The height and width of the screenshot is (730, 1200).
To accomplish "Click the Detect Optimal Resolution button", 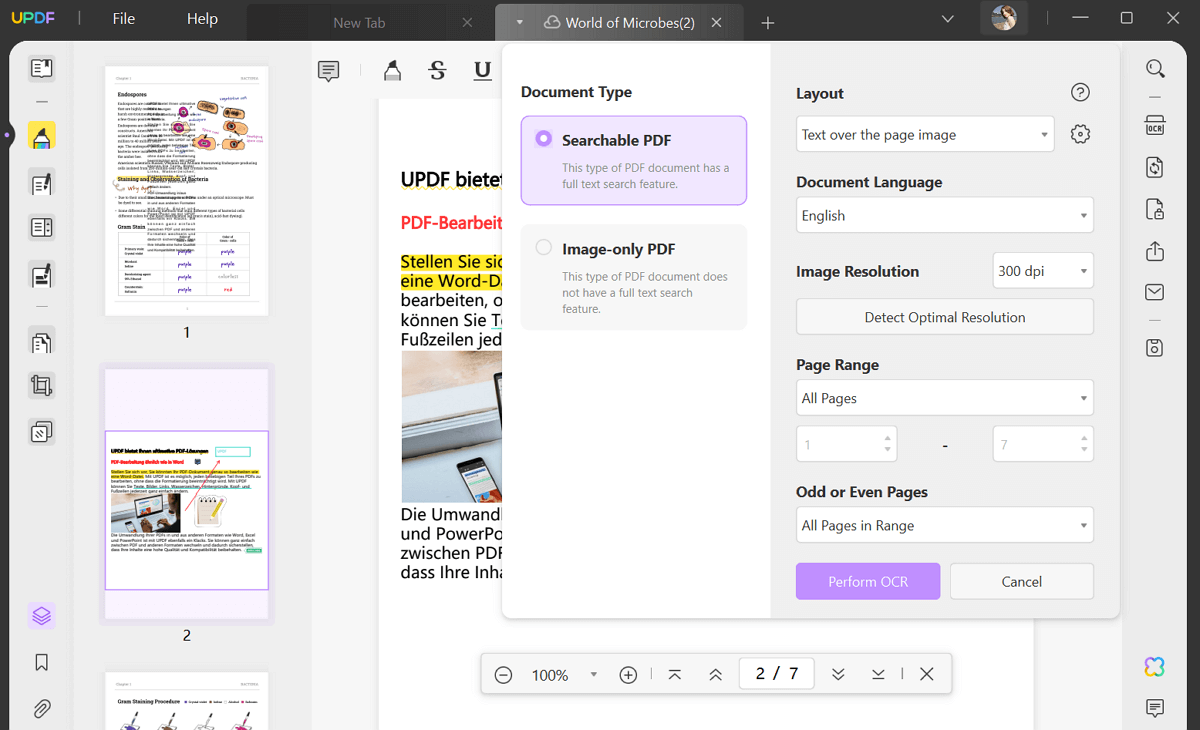I will tap(945, 317).
